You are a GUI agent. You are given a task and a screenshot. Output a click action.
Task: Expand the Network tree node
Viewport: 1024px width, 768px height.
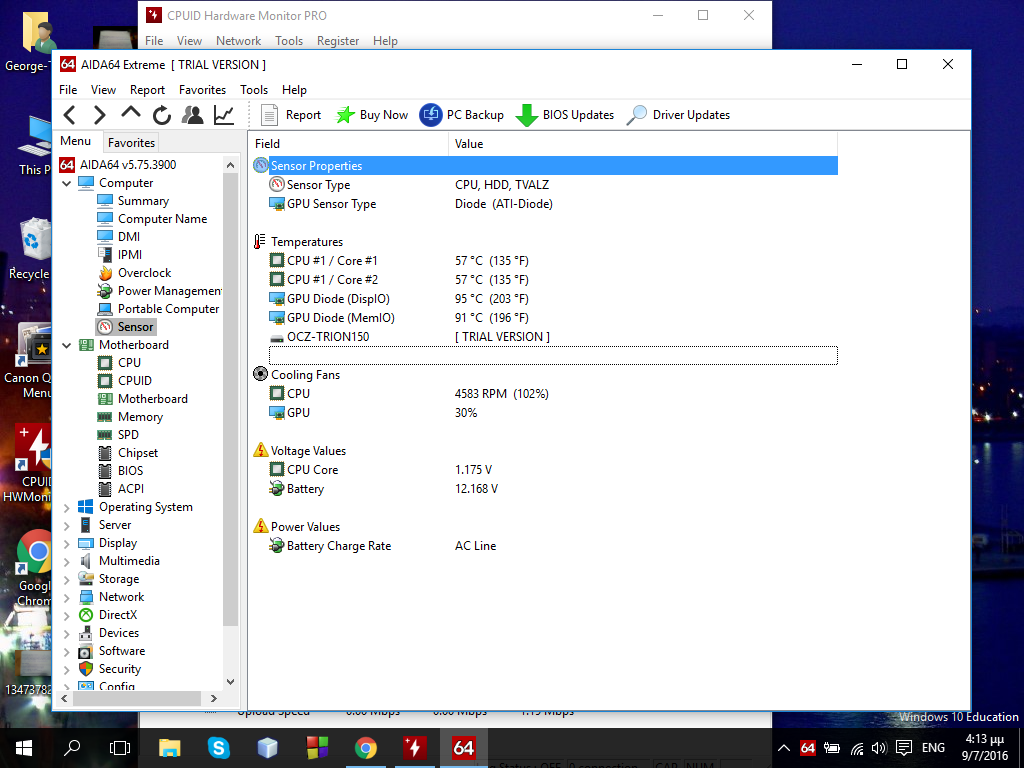point(67,598)
